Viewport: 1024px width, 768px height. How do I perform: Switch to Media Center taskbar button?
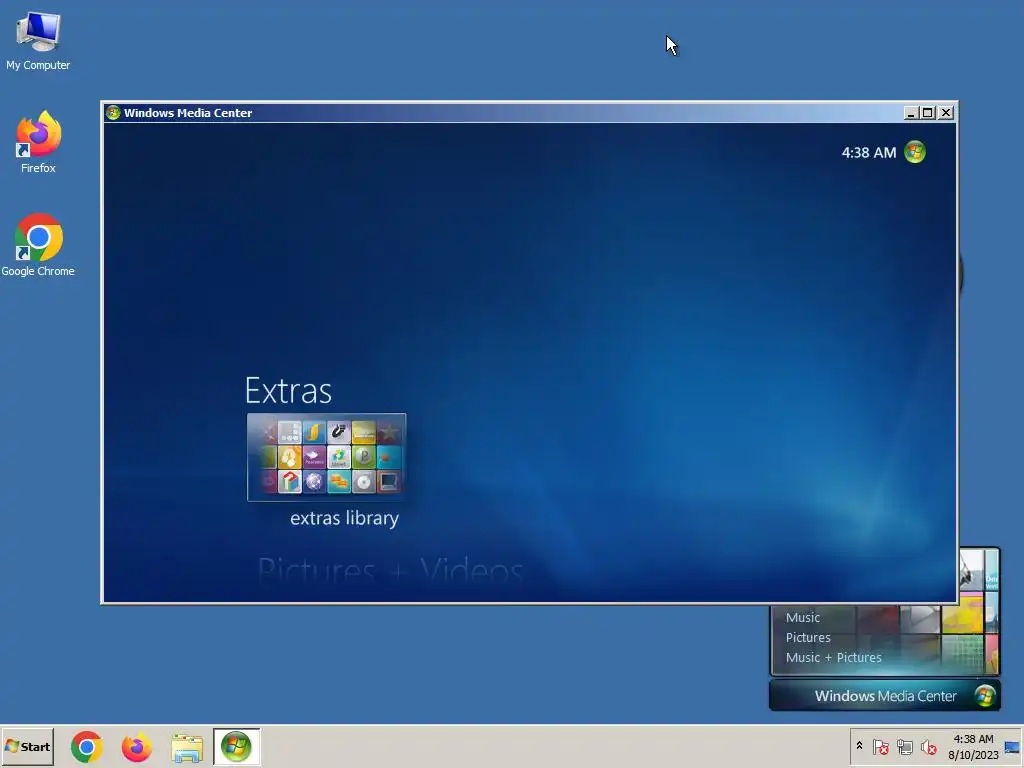(x=236, y=746)
